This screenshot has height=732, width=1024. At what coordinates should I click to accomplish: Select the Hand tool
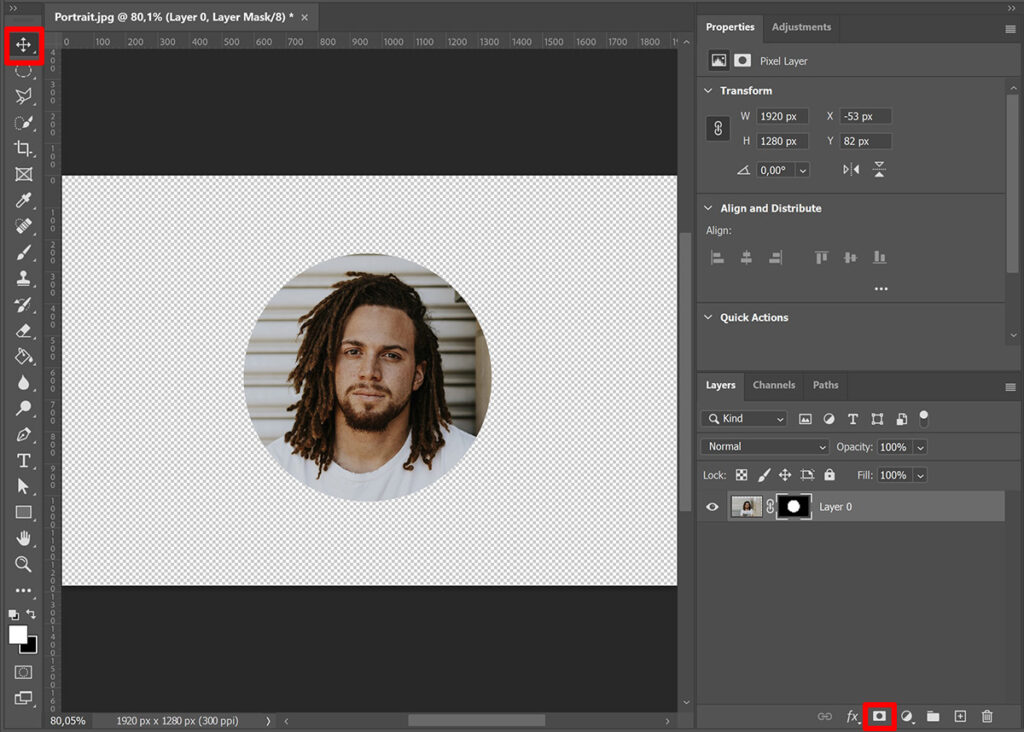(24, 538)
